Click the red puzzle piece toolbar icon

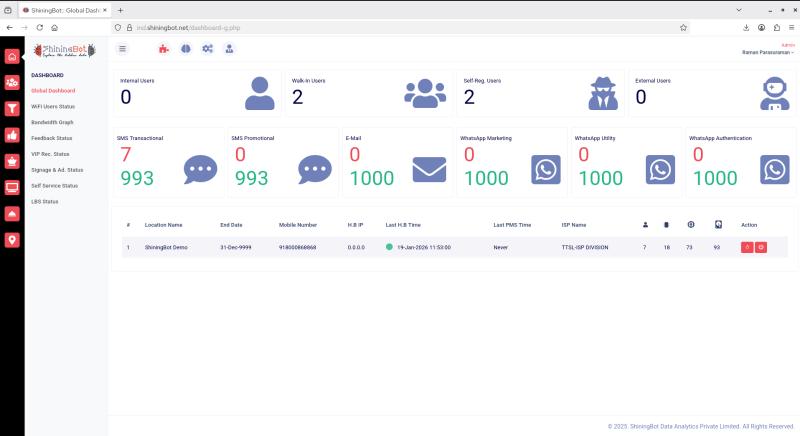click(x=164, y=48)
